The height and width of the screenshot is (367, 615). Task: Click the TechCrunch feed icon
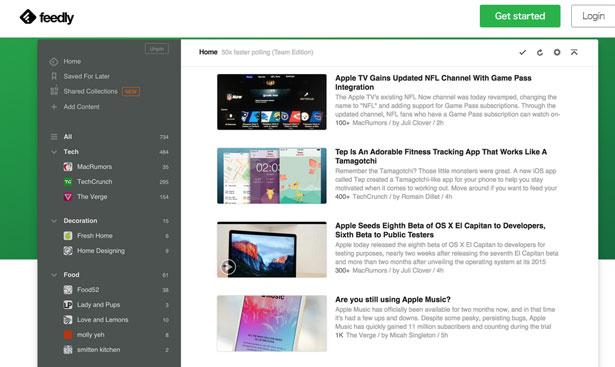tap(68, 182)
